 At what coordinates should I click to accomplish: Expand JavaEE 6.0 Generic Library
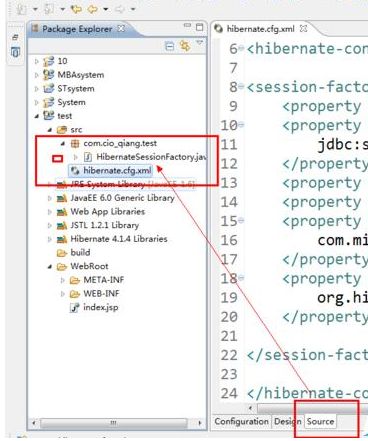point(50,198)
